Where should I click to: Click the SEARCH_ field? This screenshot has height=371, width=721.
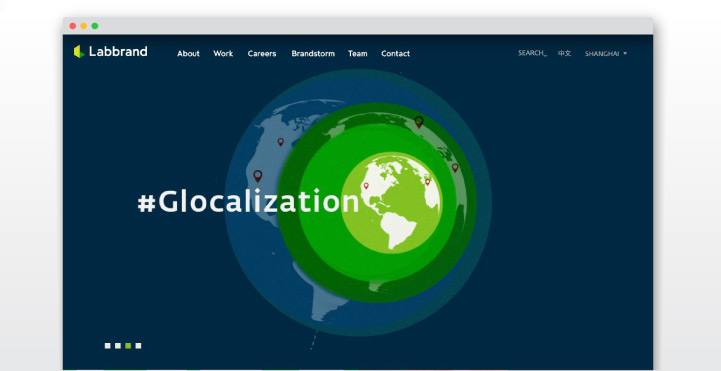tap(532, 53)
